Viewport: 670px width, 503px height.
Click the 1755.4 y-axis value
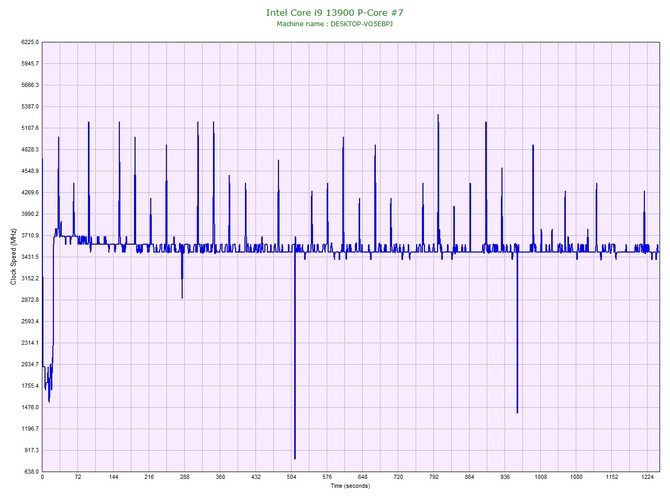[30, 386]
